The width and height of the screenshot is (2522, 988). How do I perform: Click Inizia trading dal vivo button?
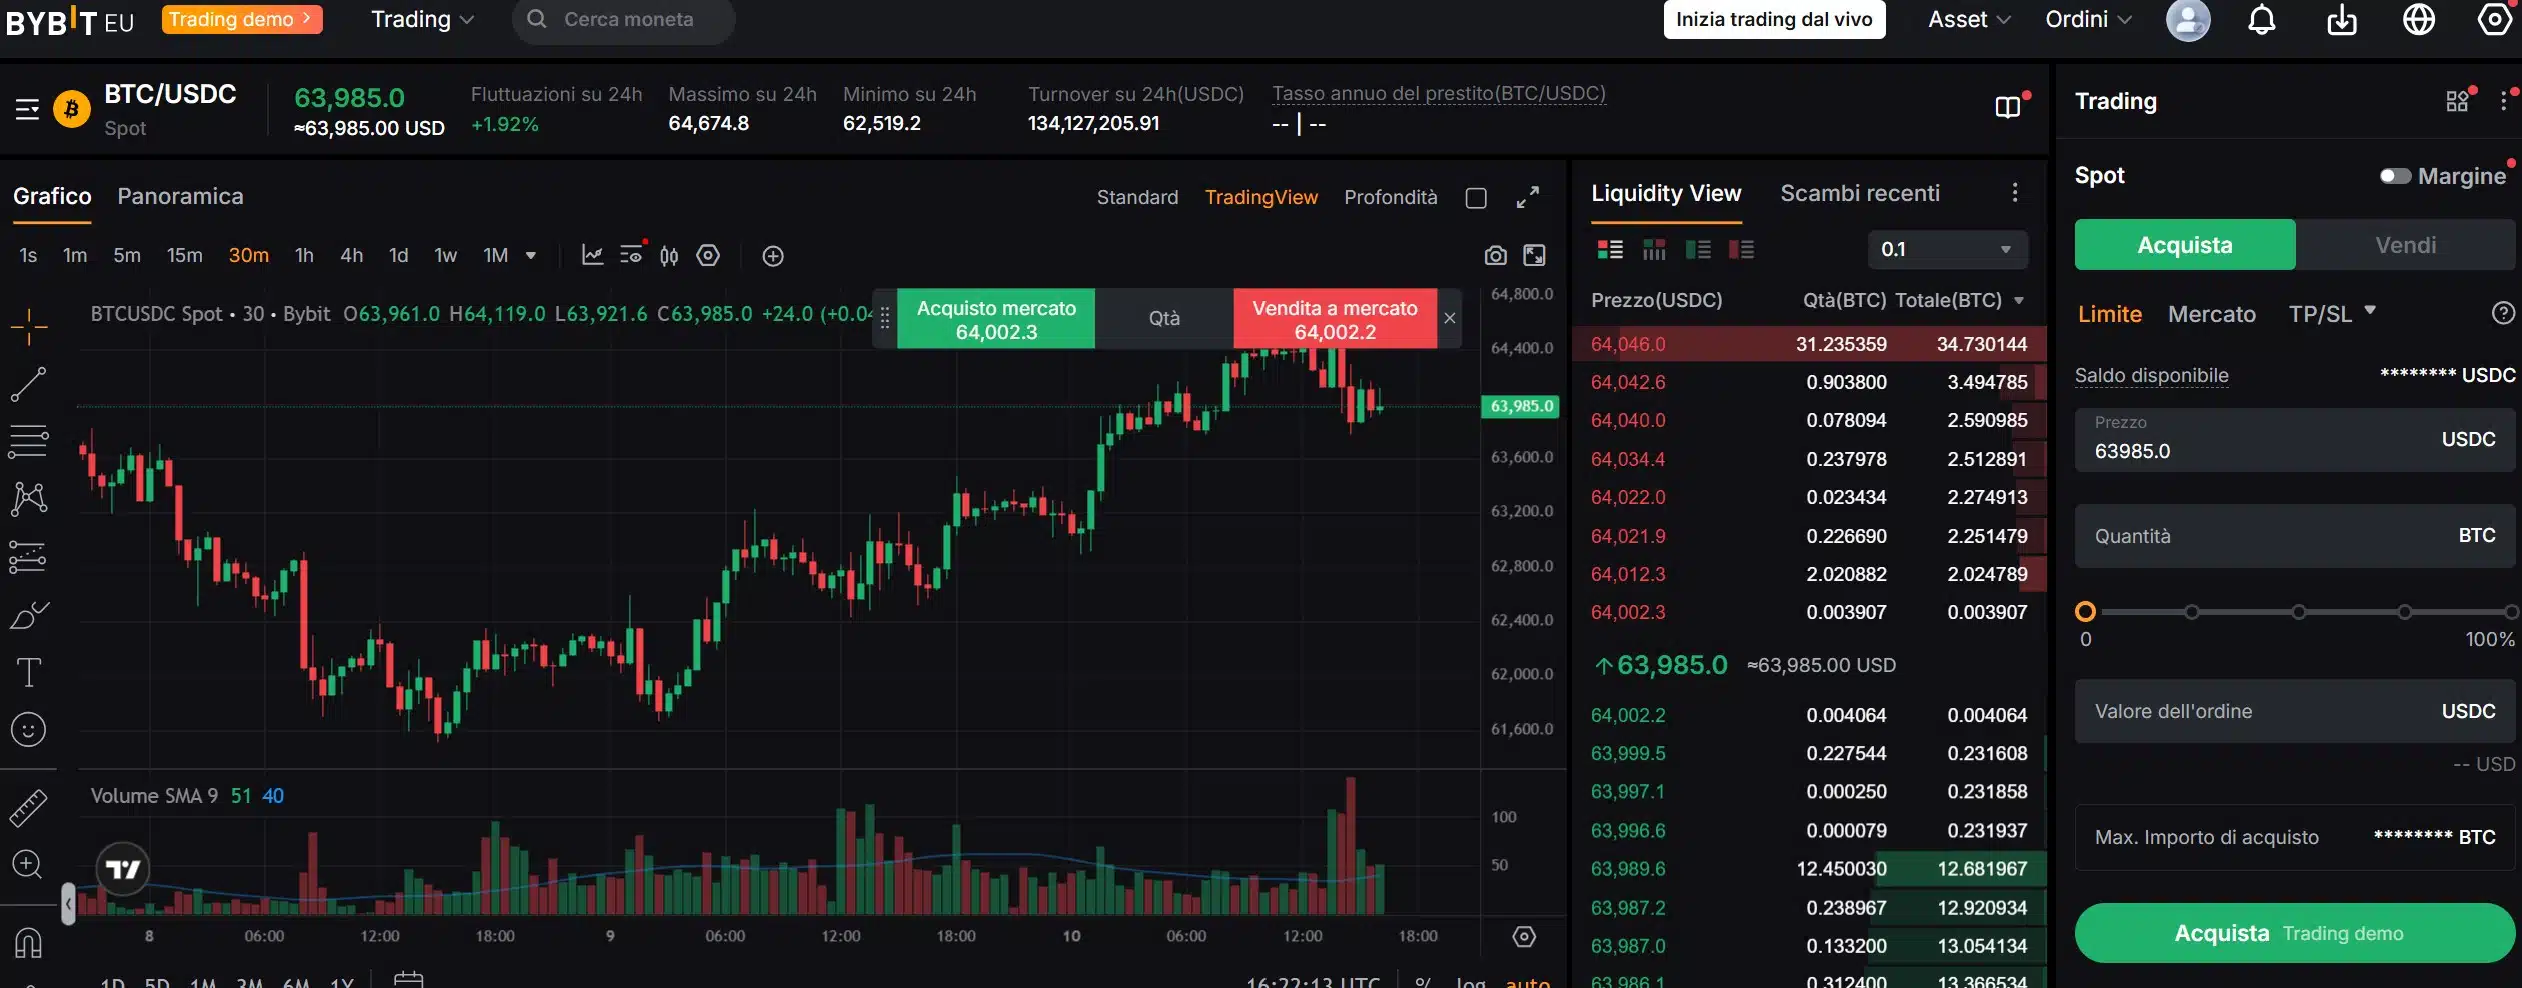click(x=1774, y=20)
